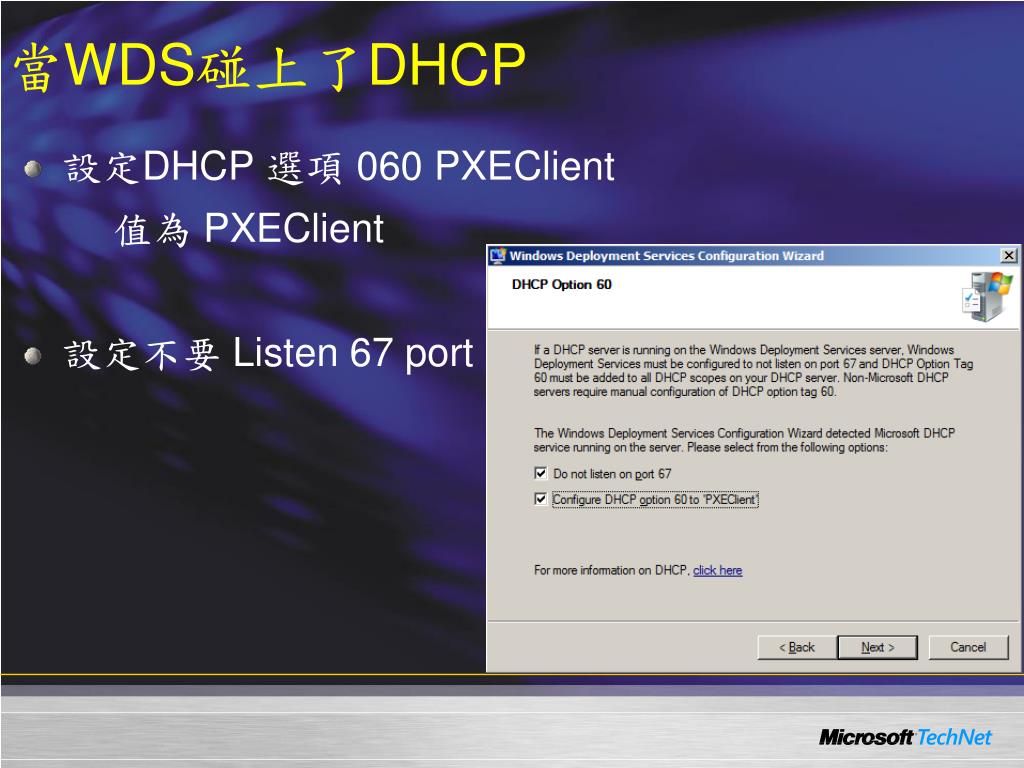Click the server graphic in wizard header
This screenshot has width=1024, height=768.
pos(987,297)
